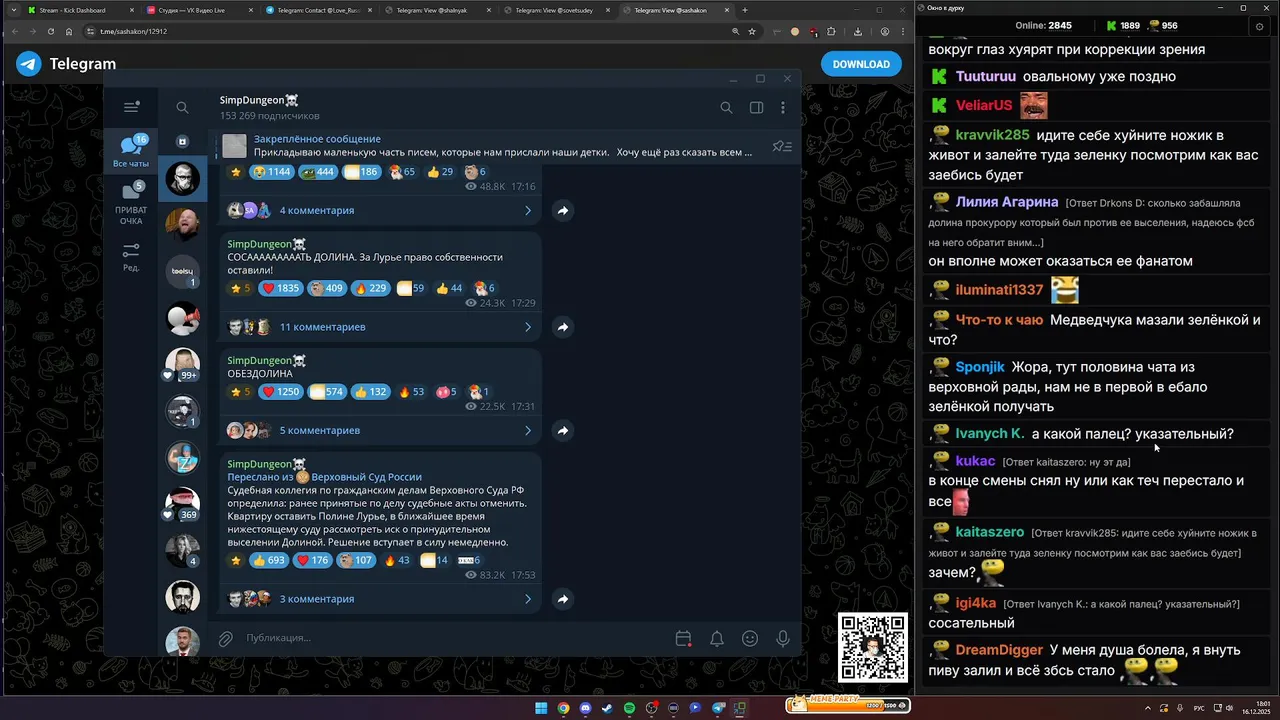The image size is (1280, 720).
Task: Open chat avatar with 99+ badge
Action: coord(182,363)
